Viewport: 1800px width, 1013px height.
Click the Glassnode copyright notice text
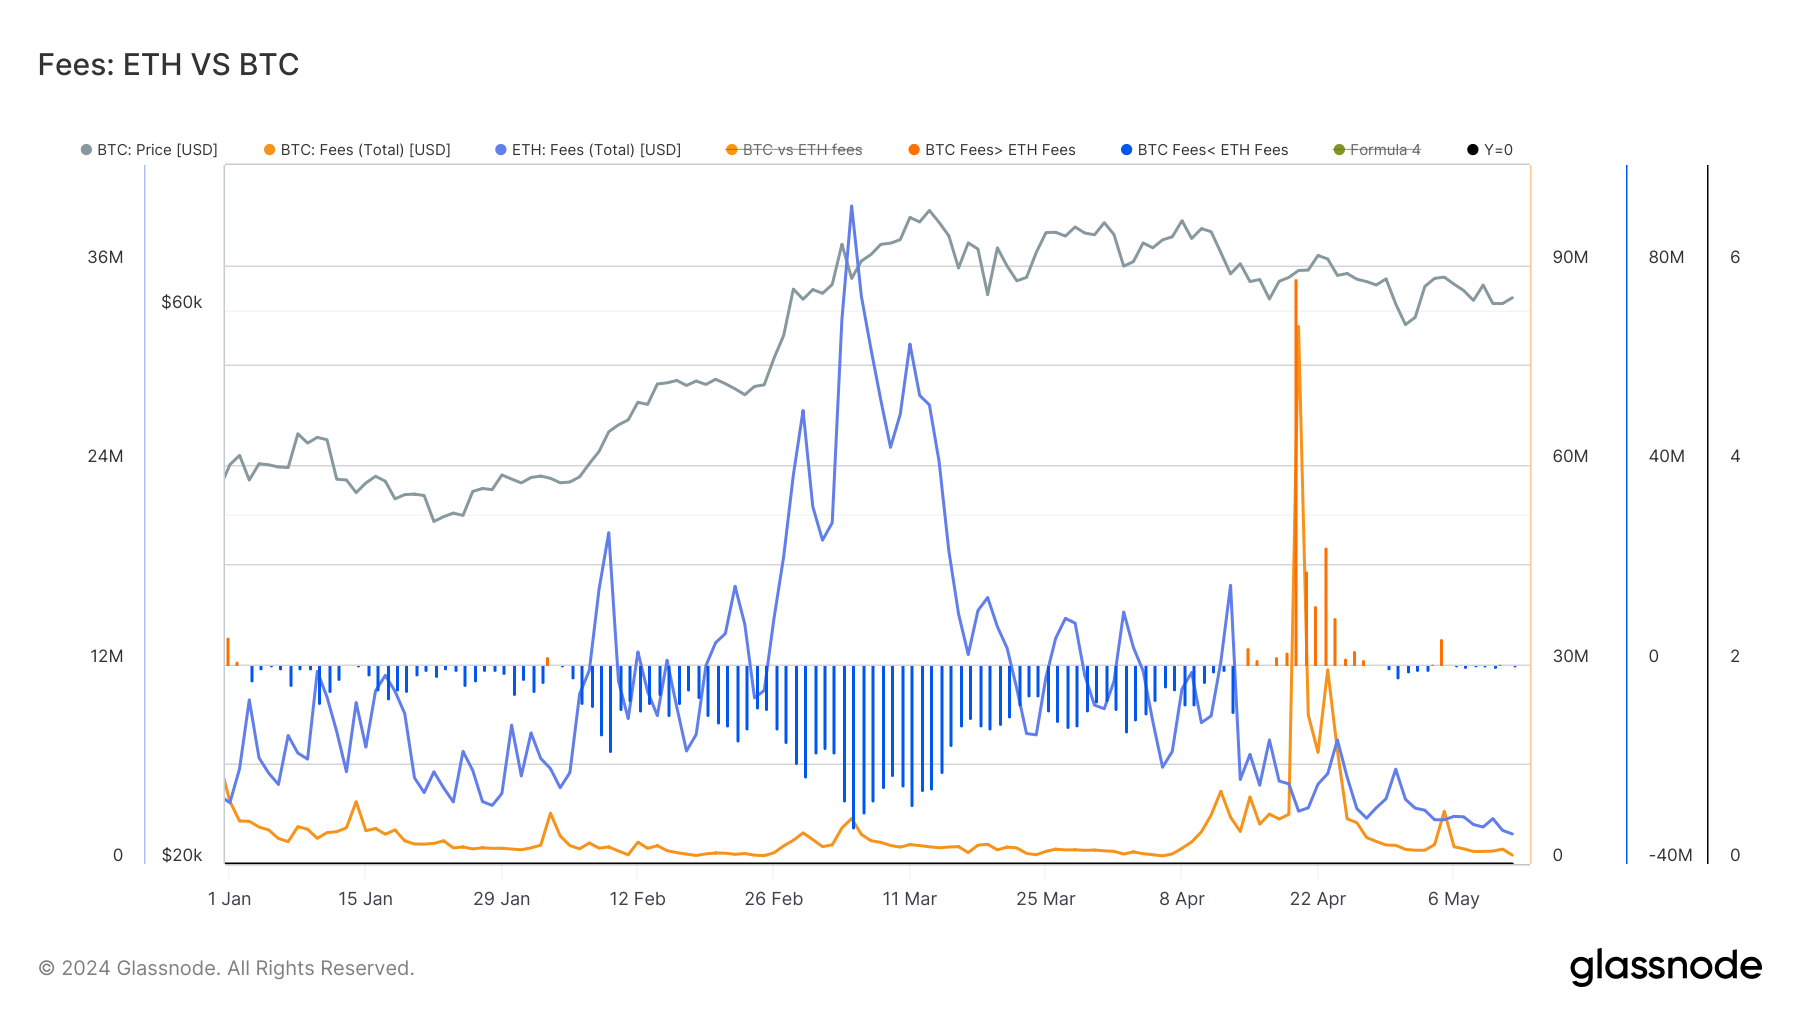coord(226,968)
